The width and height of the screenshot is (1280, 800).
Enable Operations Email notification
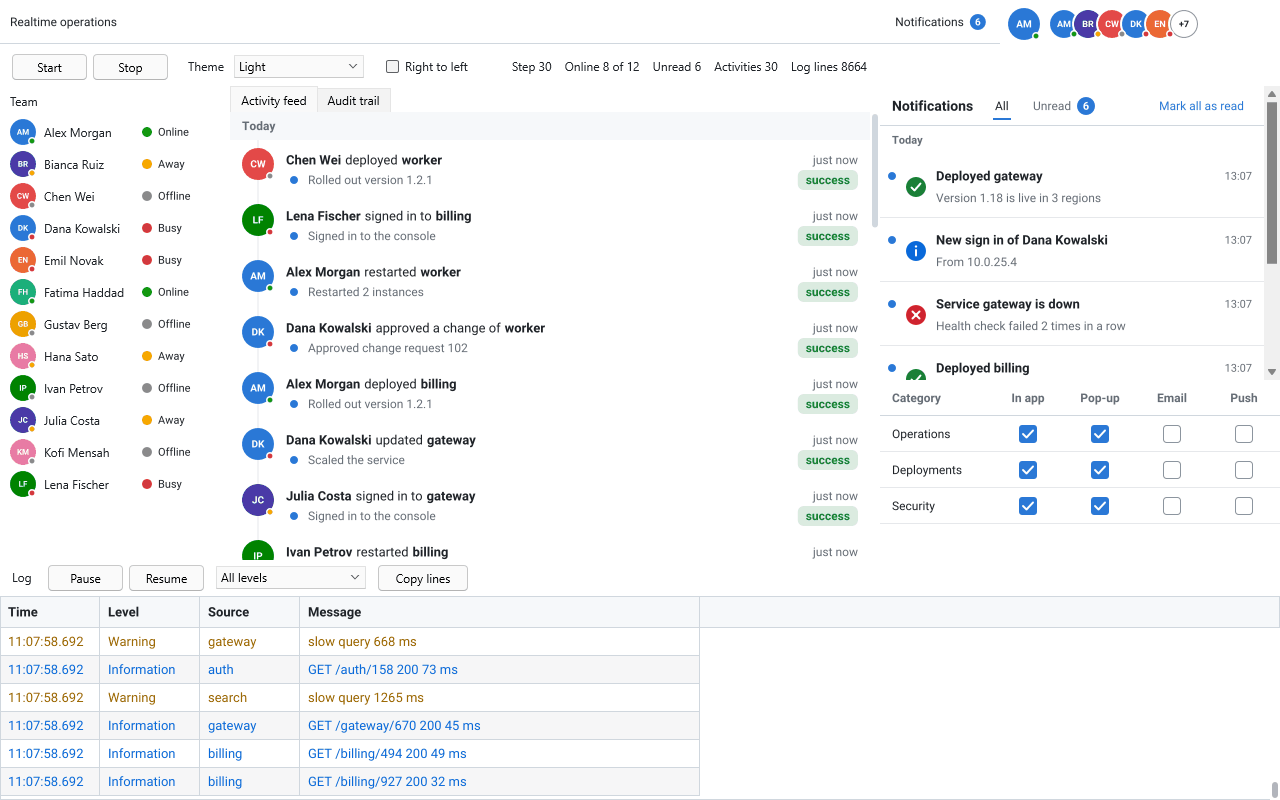(x=1172, y=434)
